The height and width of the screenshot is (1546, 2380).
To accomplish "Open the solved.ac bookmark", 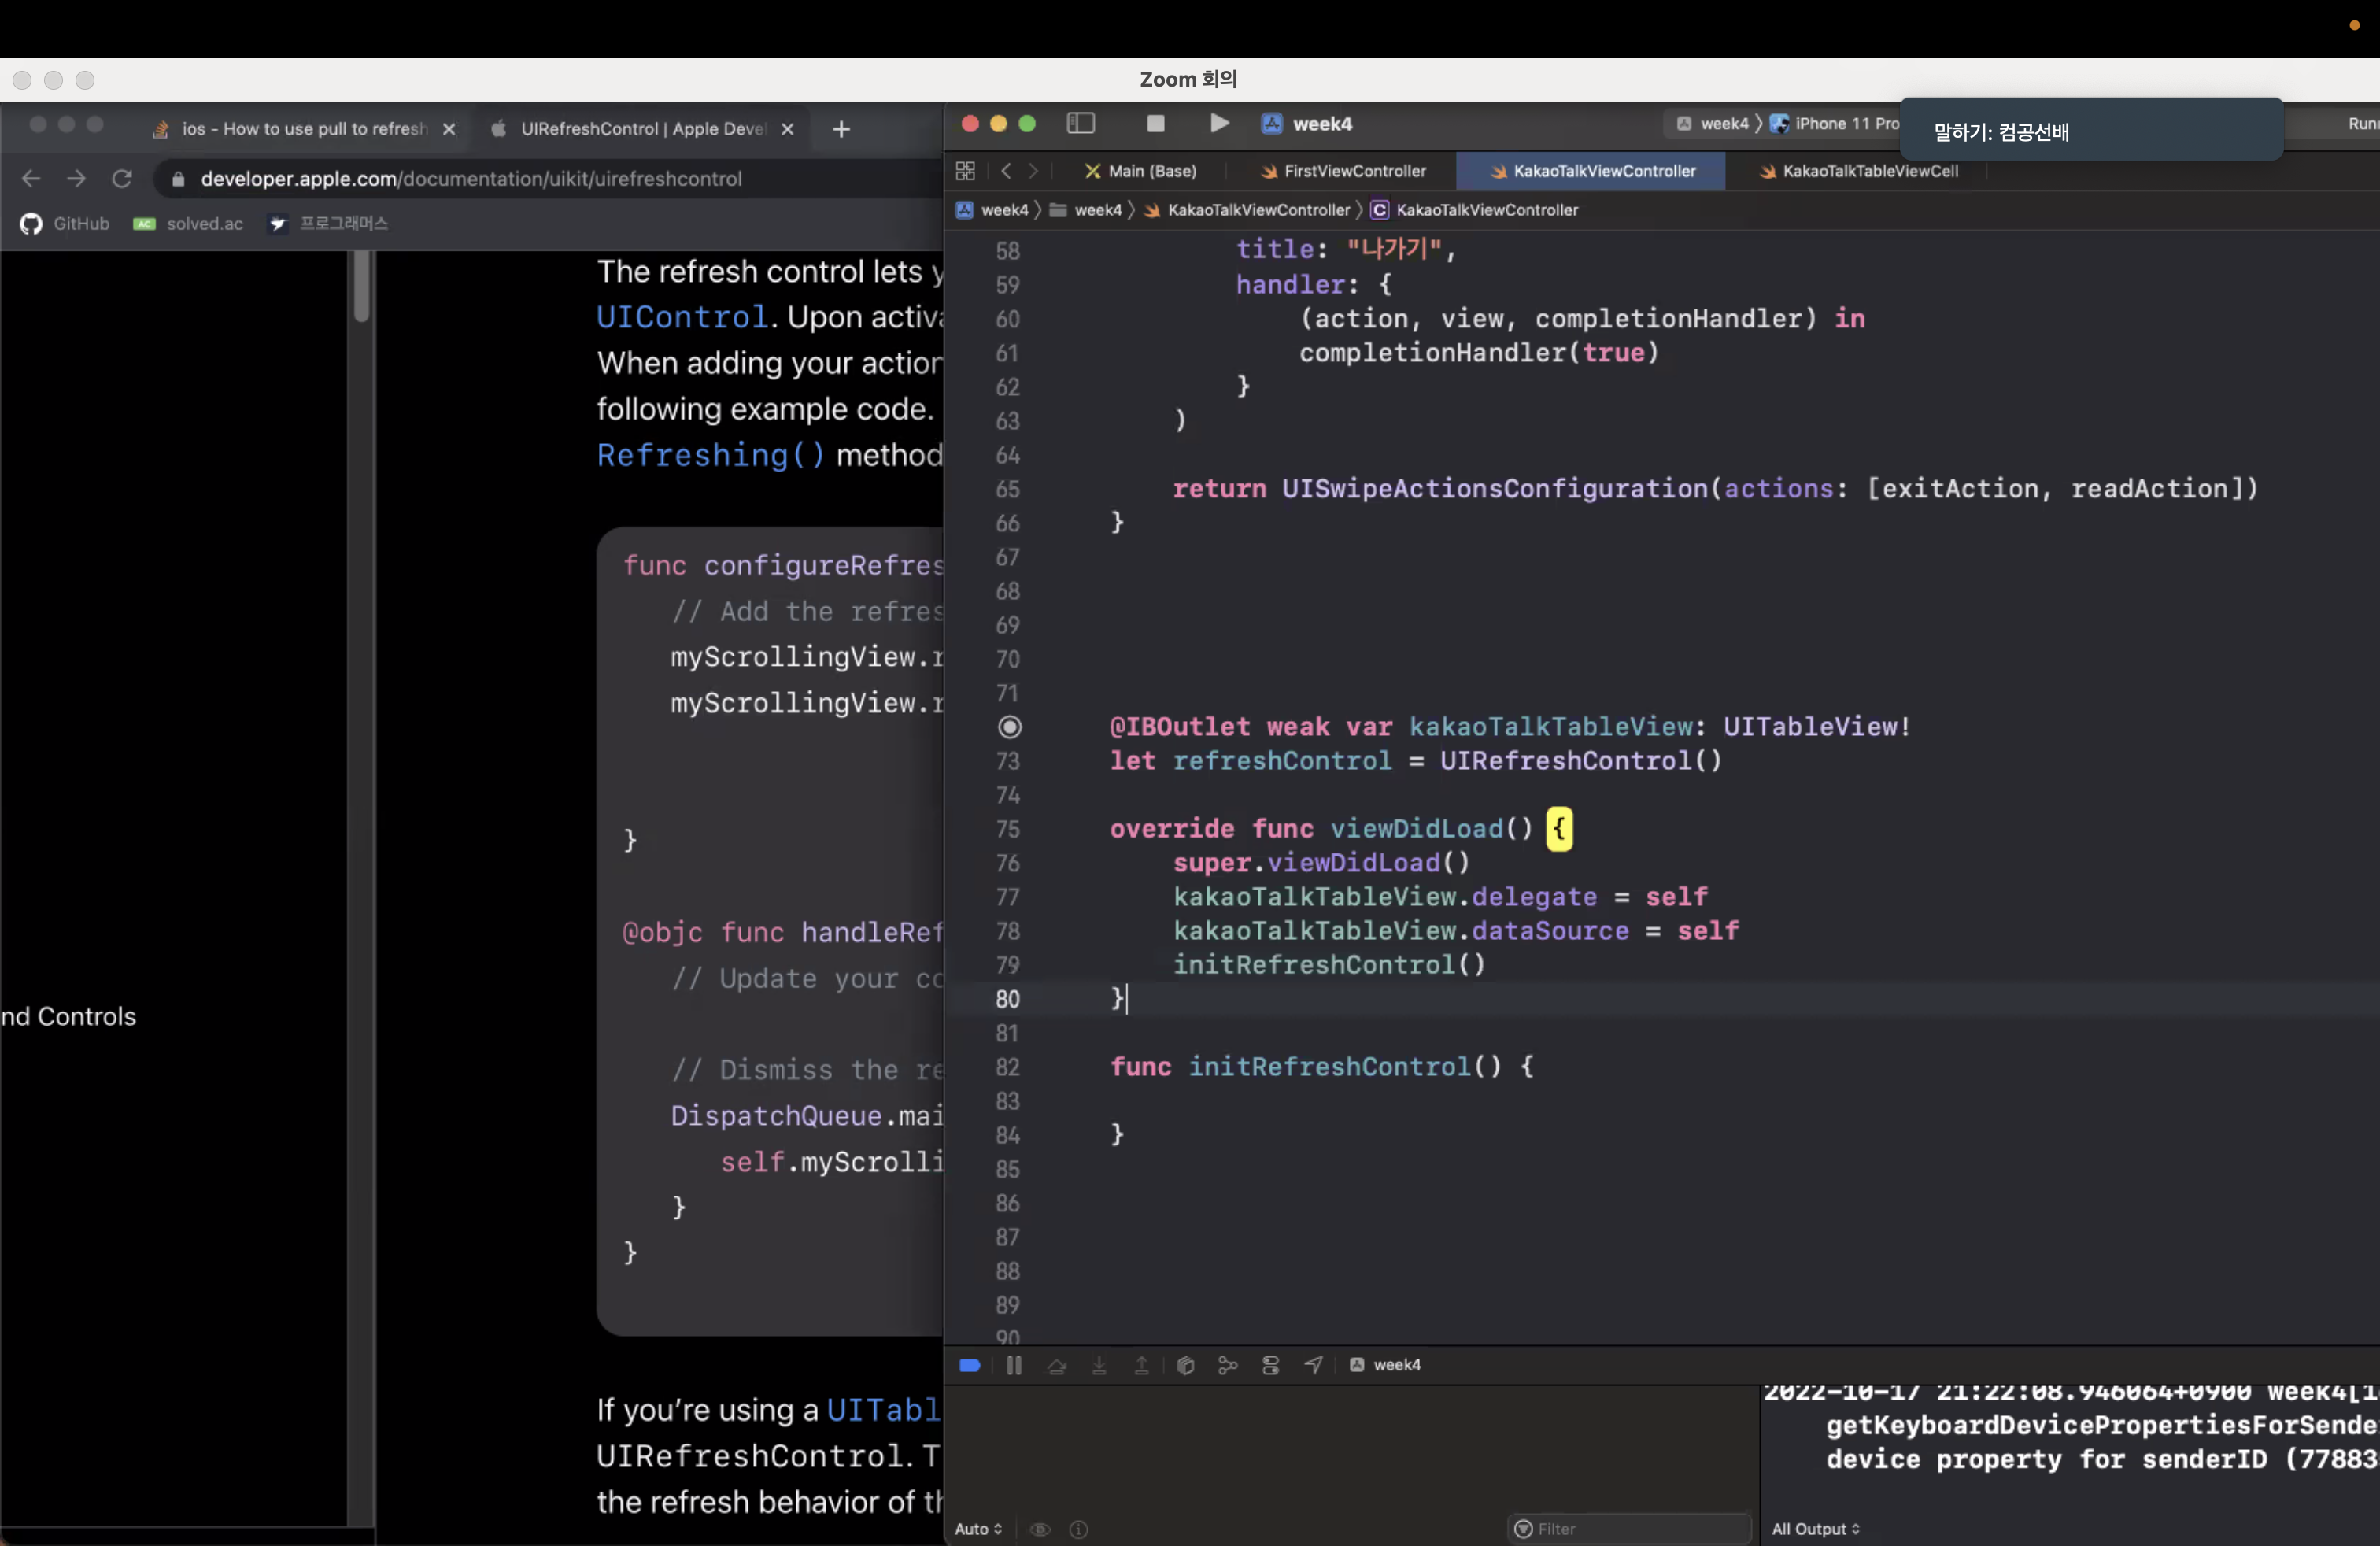I will tap(188, 223).
